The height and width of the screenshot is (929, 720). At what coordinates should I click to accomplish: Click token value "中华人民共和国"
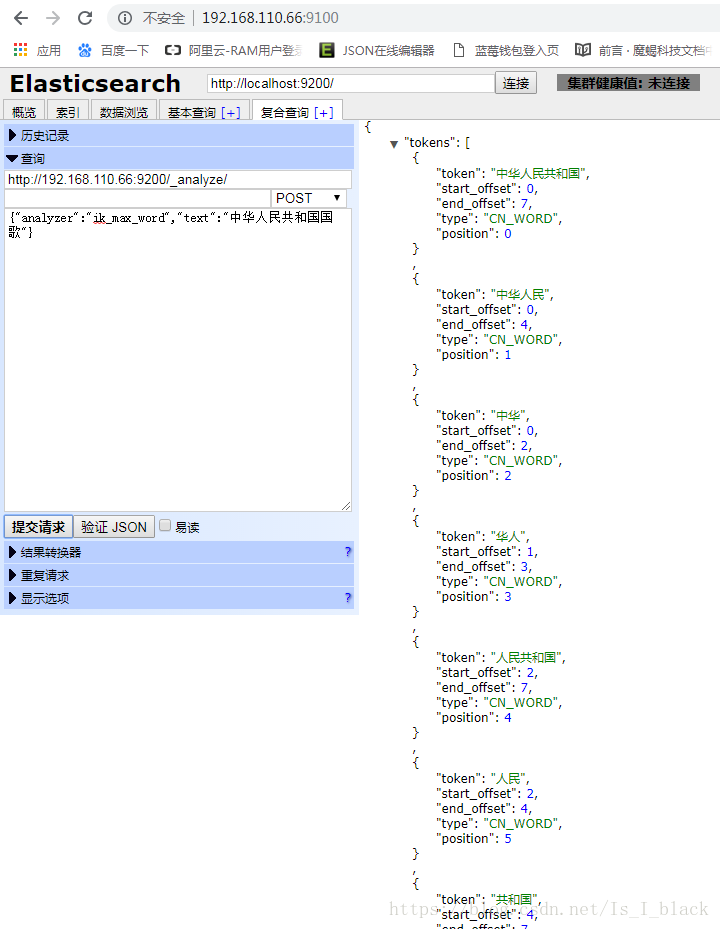538,174
